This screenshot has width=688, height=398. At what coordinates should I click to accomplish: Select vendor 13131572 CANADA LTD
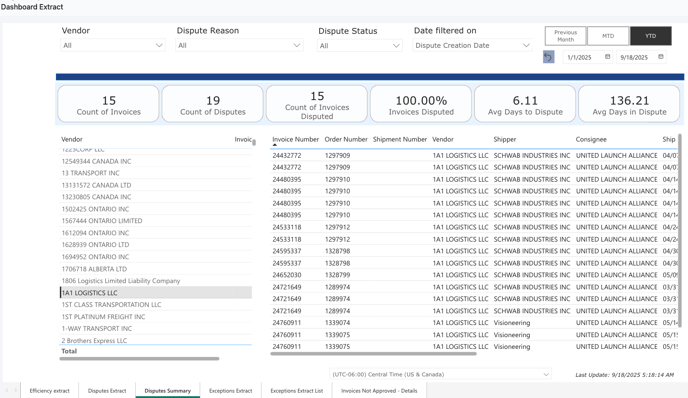click(156, 185)
